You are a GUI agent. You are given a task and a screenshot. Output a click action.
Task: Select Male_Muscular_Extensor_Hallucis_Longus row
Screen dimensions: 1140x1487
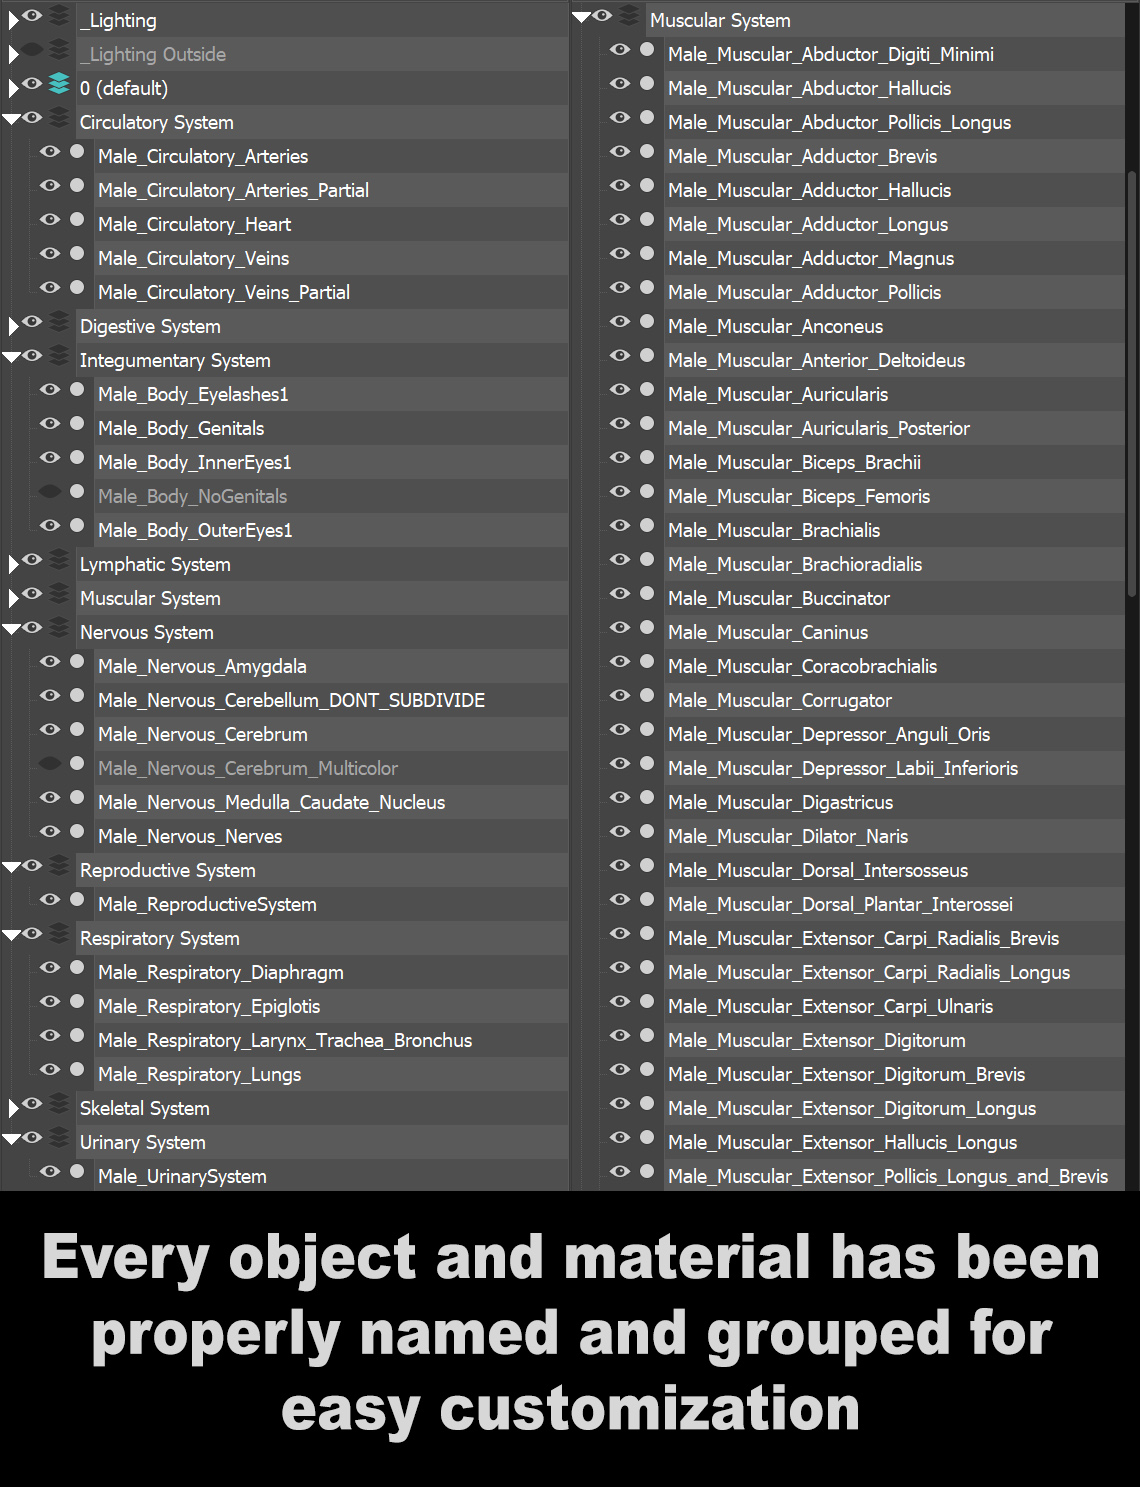[894, 1142]
